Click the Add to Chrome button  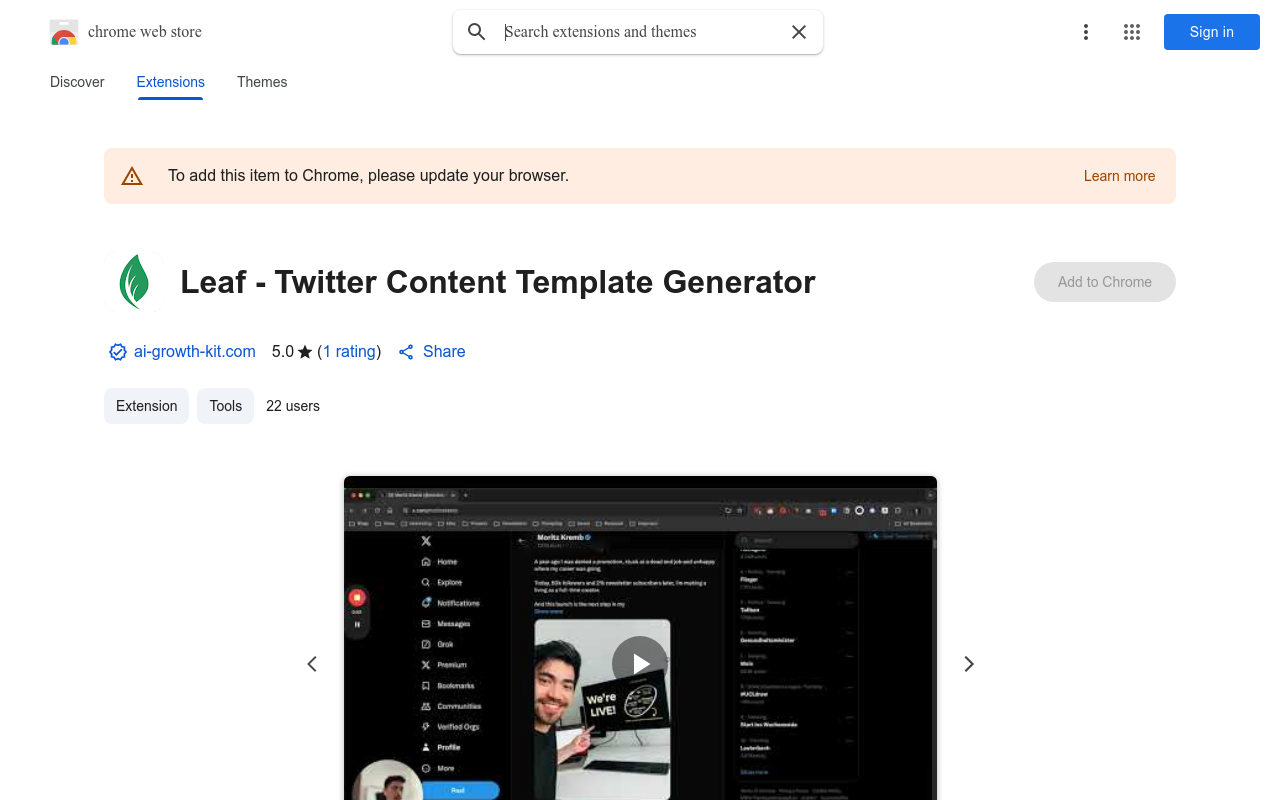tap(1105, 282)
